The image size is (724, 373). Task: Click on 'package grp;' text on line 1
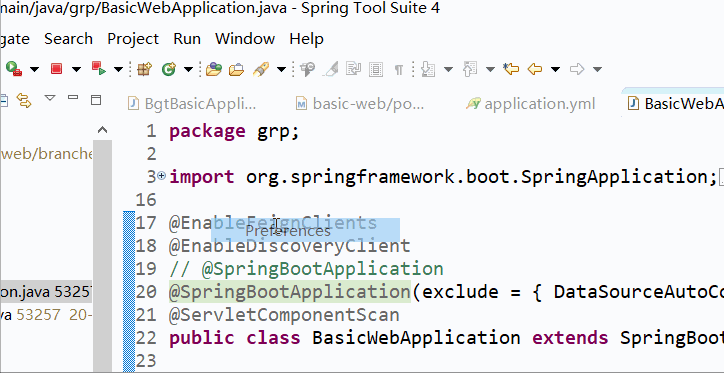click(x=235, y=132)
